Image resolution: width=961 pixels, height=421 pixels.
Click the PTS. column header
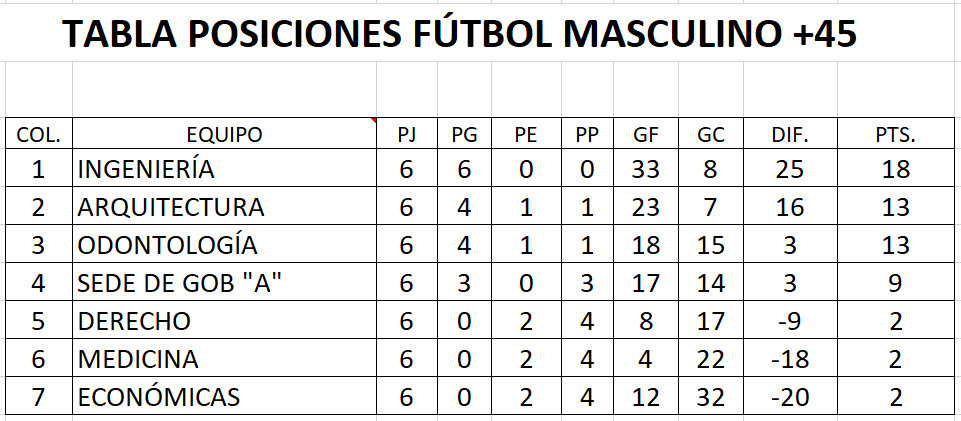[895, 134]
